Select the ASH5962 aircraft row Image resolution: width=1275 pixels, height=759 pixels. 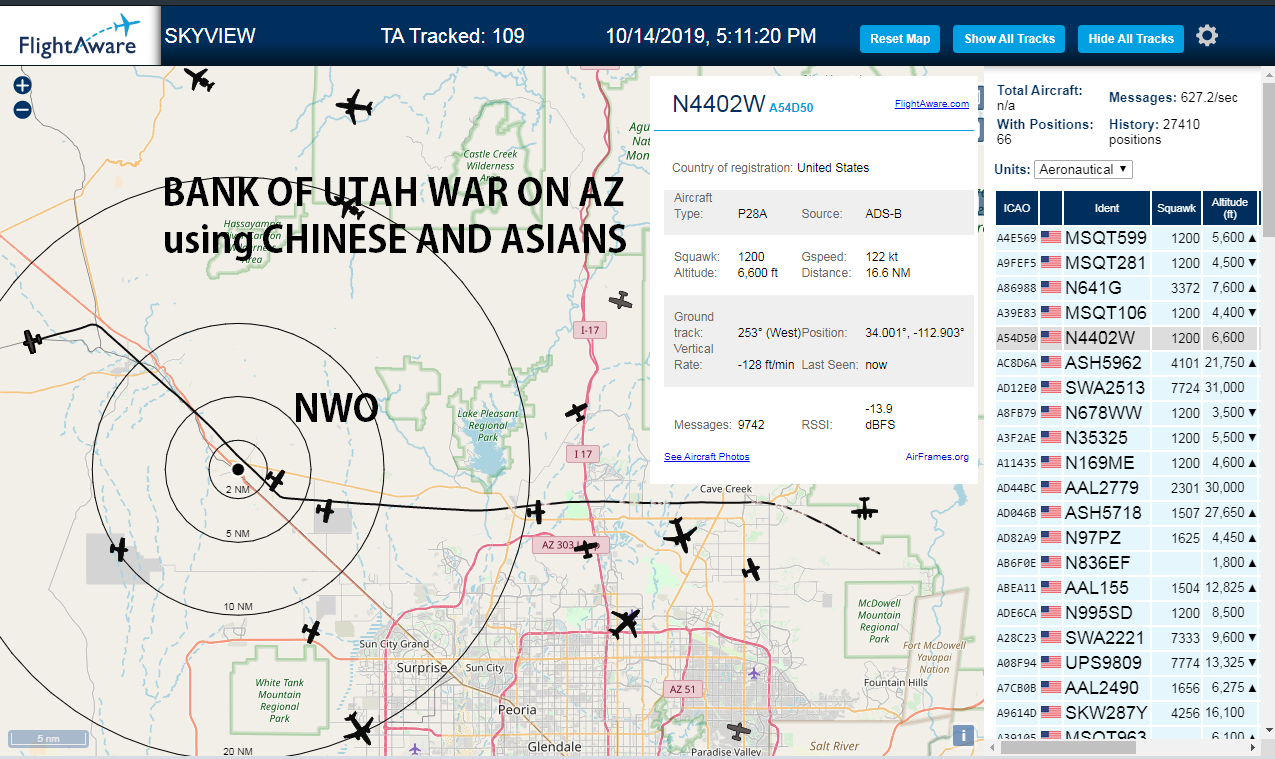pyautogui.click(x=1127, y=363)
